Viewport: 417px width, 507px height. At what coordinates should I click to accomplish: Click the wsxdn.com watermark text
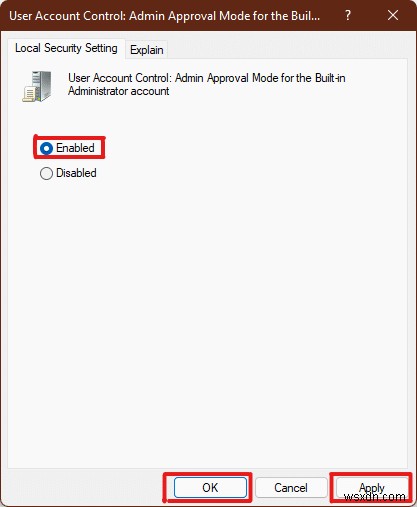[375, 496]
